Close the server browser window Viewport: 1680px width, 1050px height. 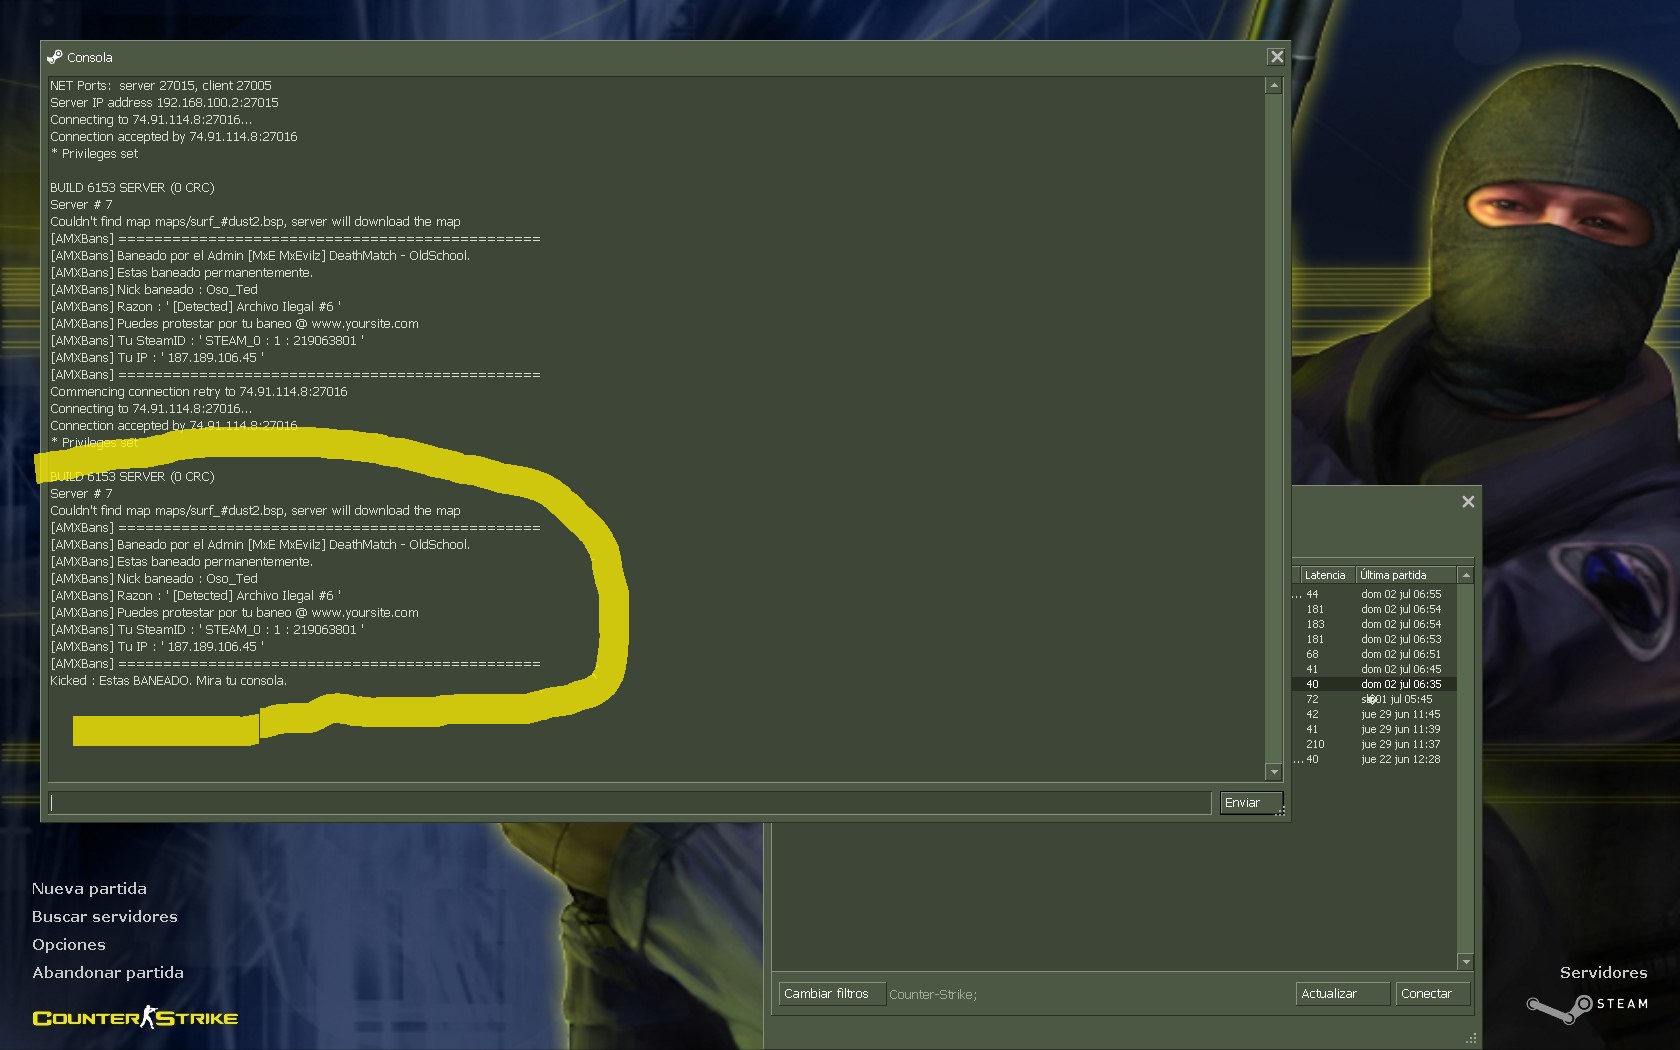click(1468, 502)
